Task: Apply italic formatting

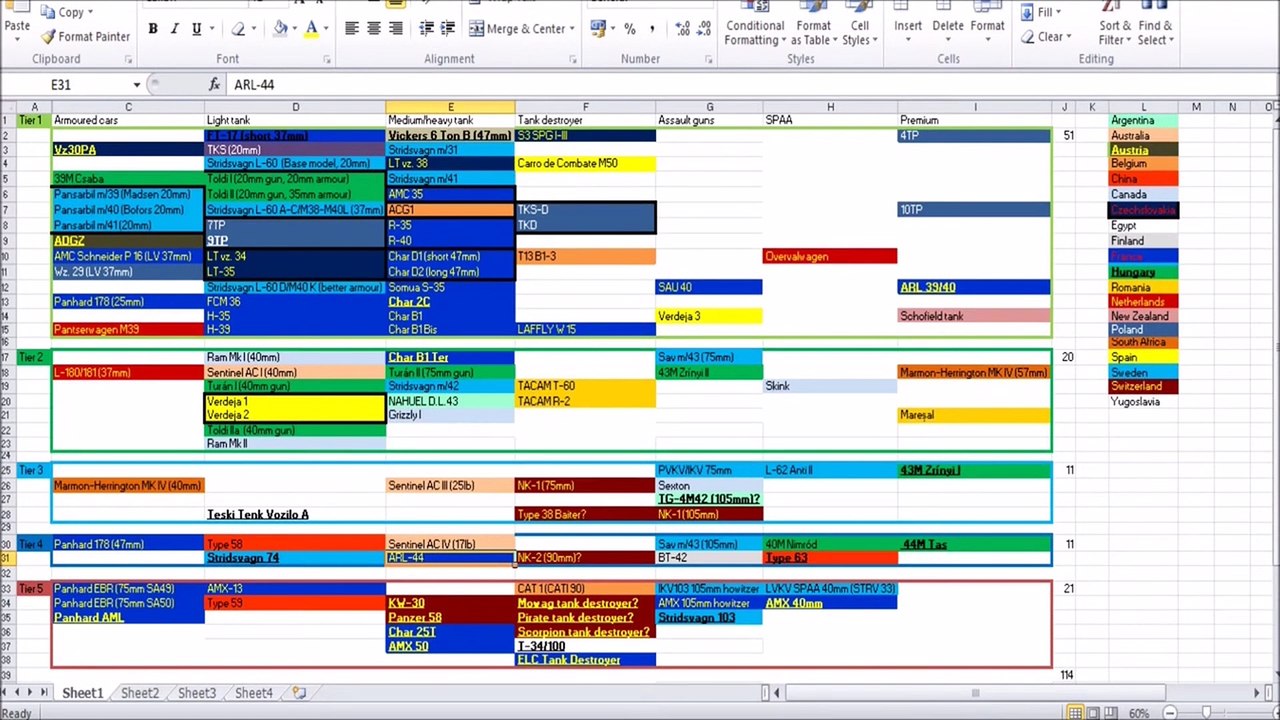Action: click(x=175, y=29)
